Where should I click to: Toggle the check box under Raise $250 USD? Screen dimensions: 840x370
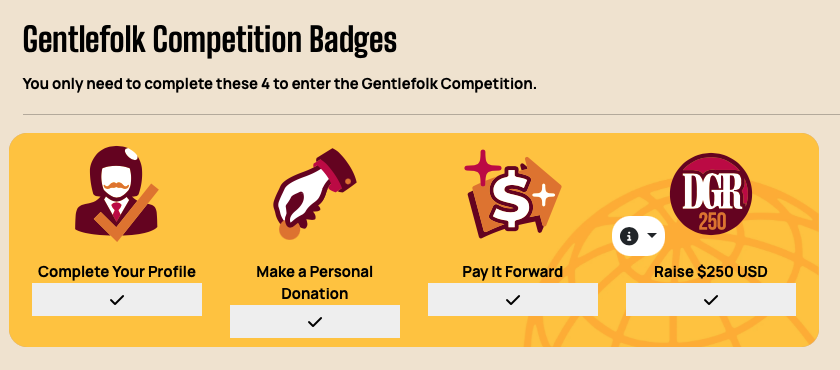(711, 300)
